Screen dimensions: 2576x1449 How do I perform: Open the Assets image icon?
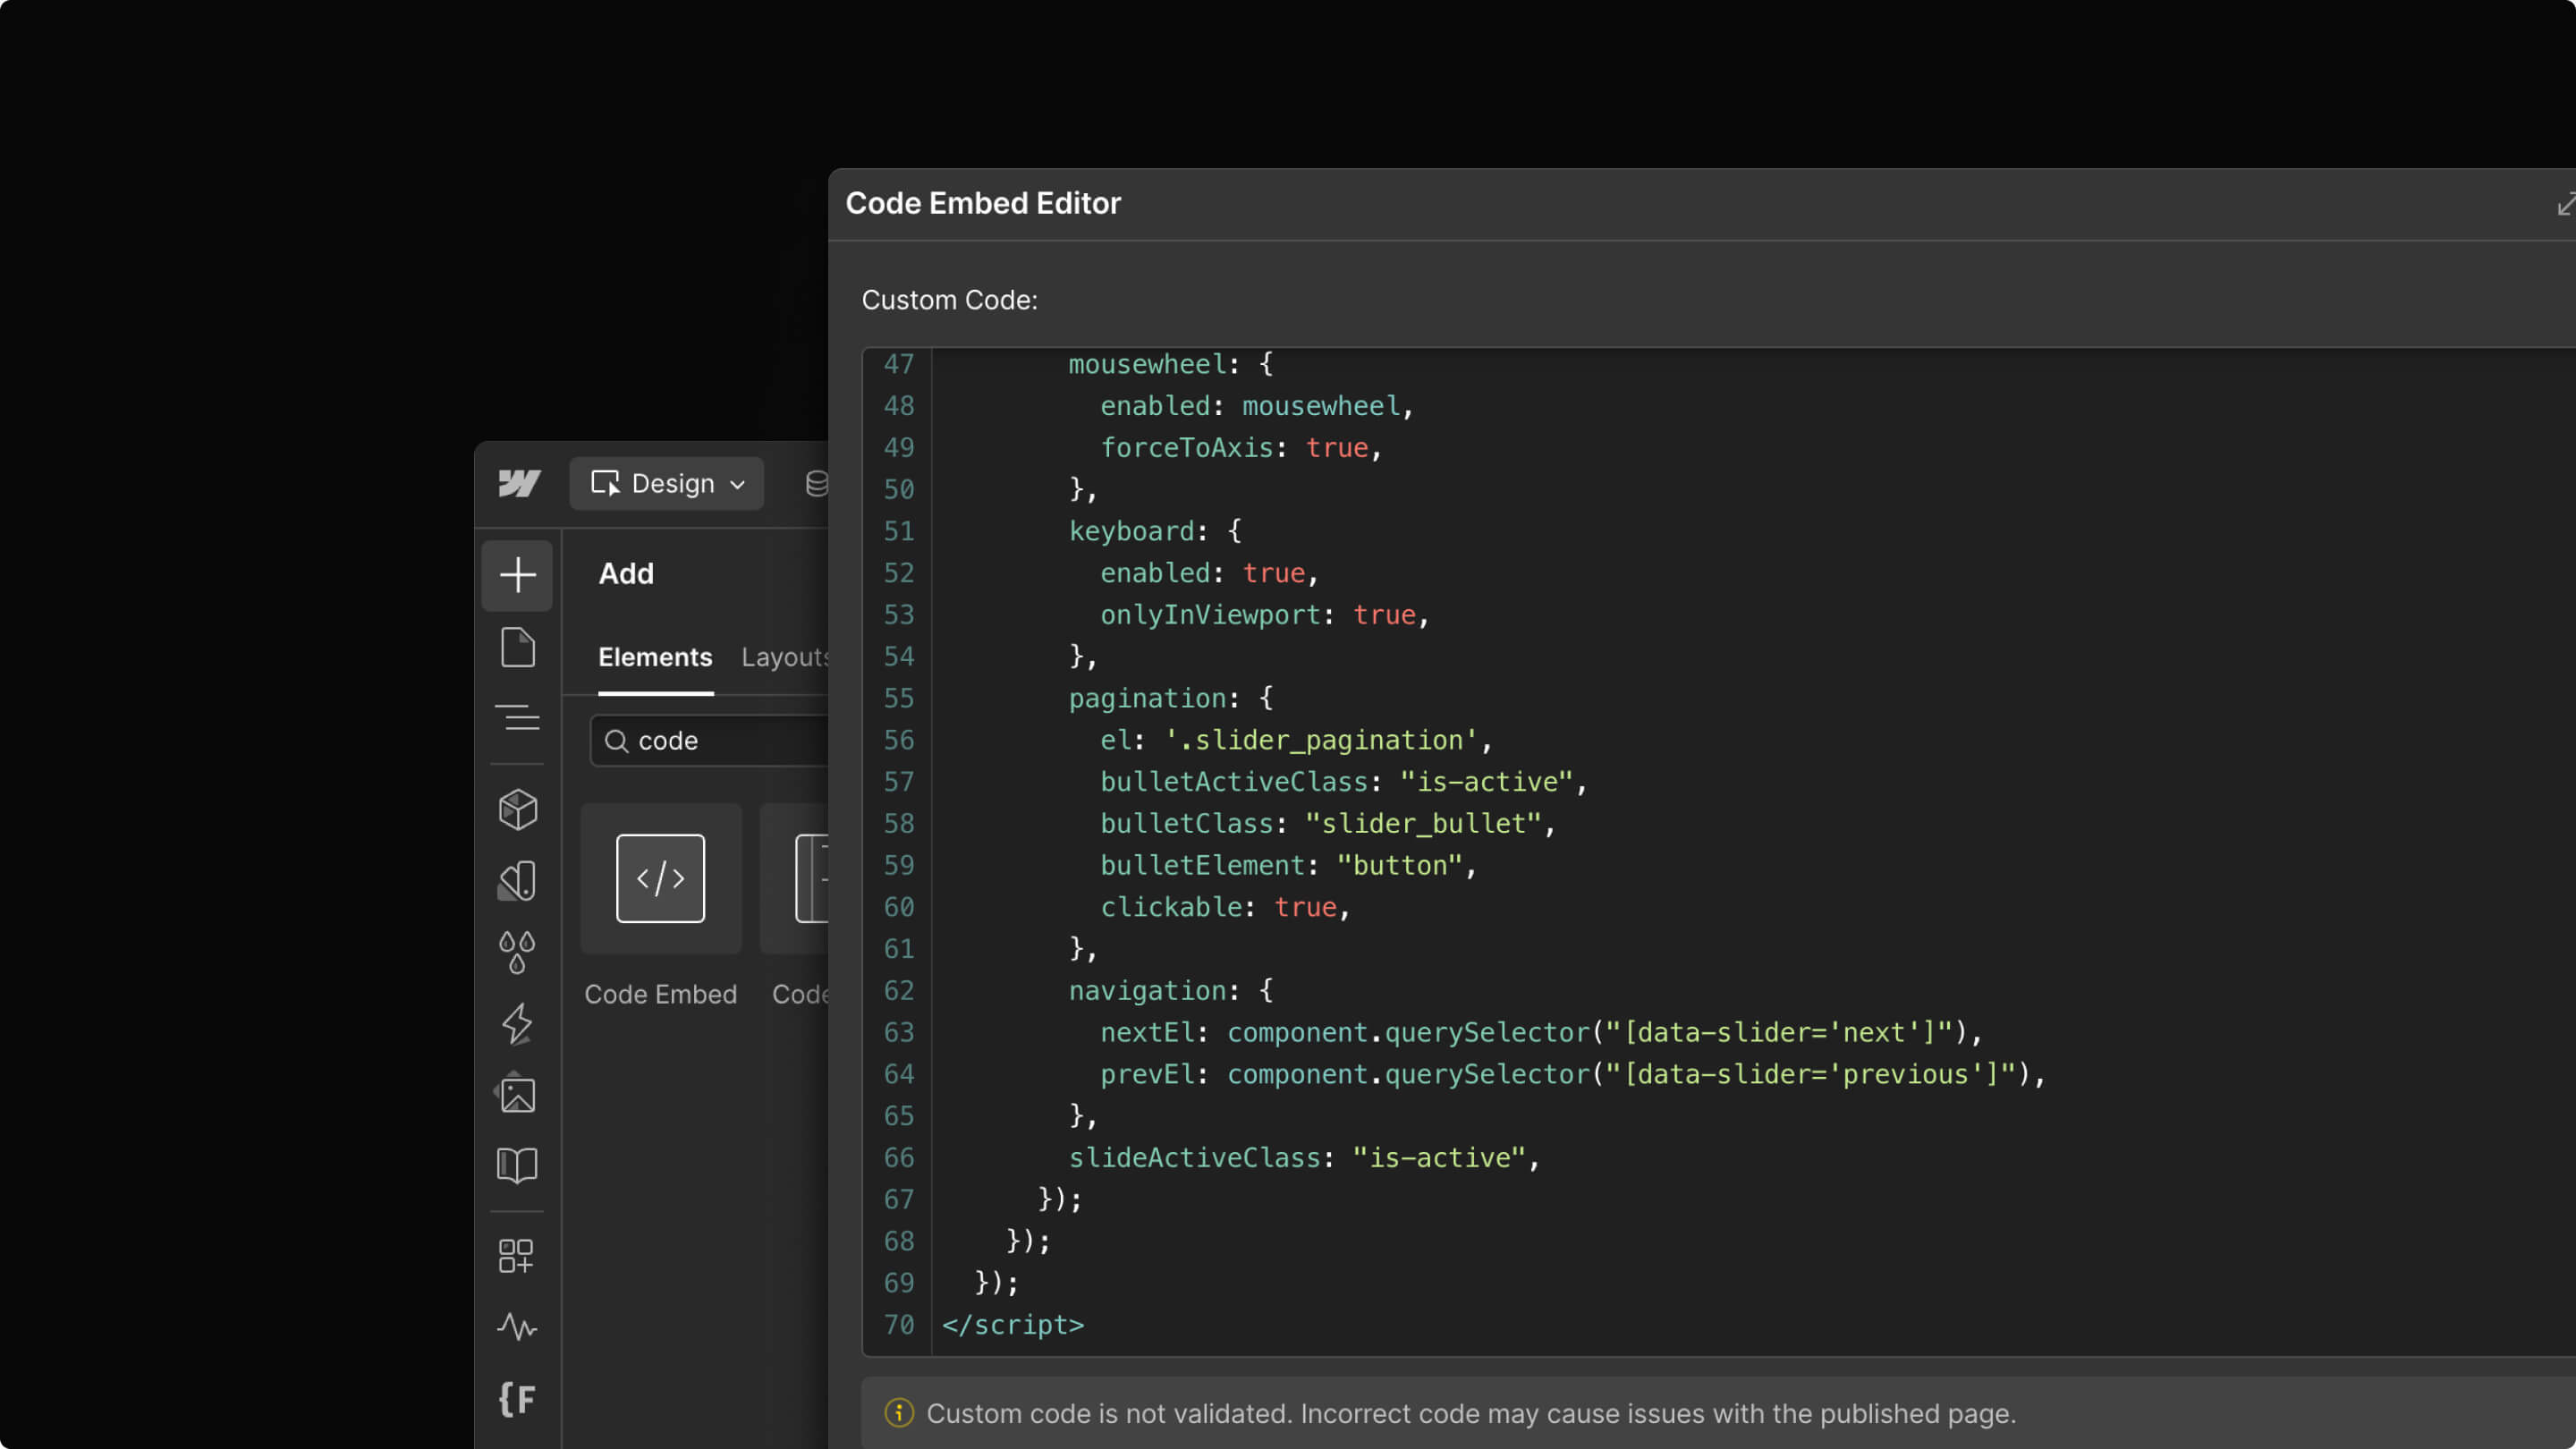click(517, 1094)
